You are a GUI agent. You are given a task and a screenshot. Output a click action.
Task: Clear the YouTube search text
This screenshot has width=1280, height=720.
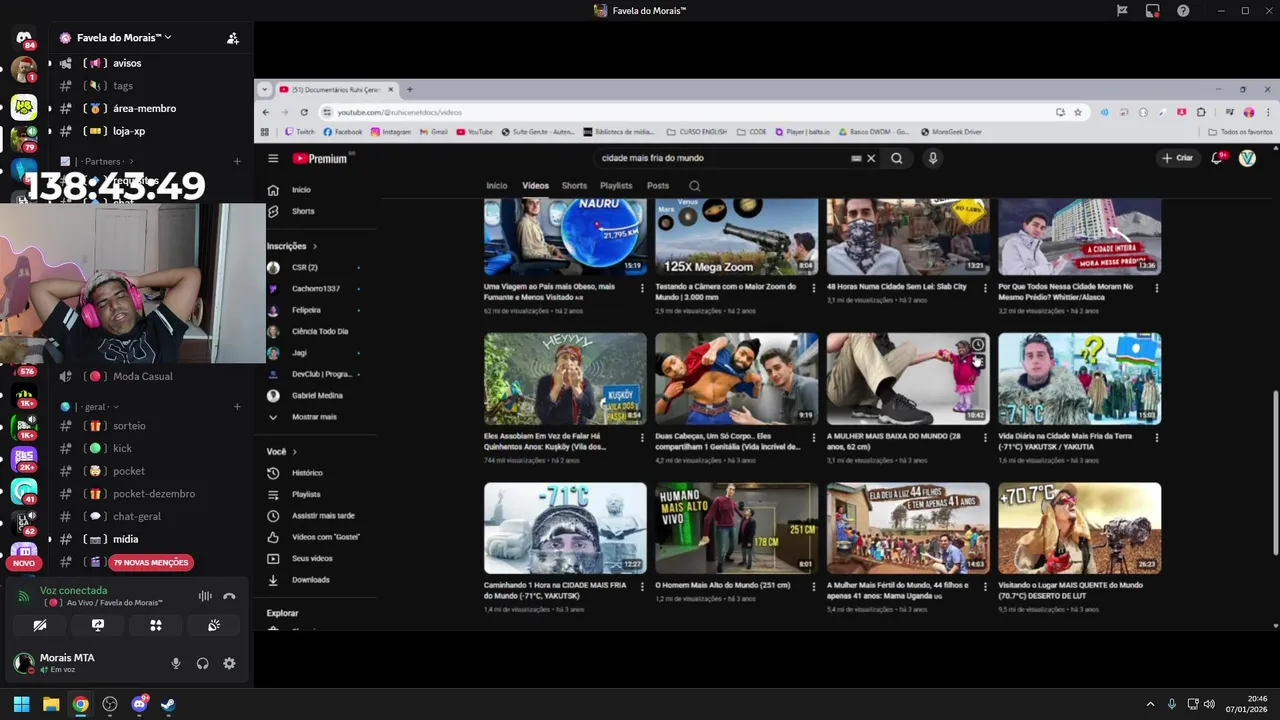coord(871,158)
